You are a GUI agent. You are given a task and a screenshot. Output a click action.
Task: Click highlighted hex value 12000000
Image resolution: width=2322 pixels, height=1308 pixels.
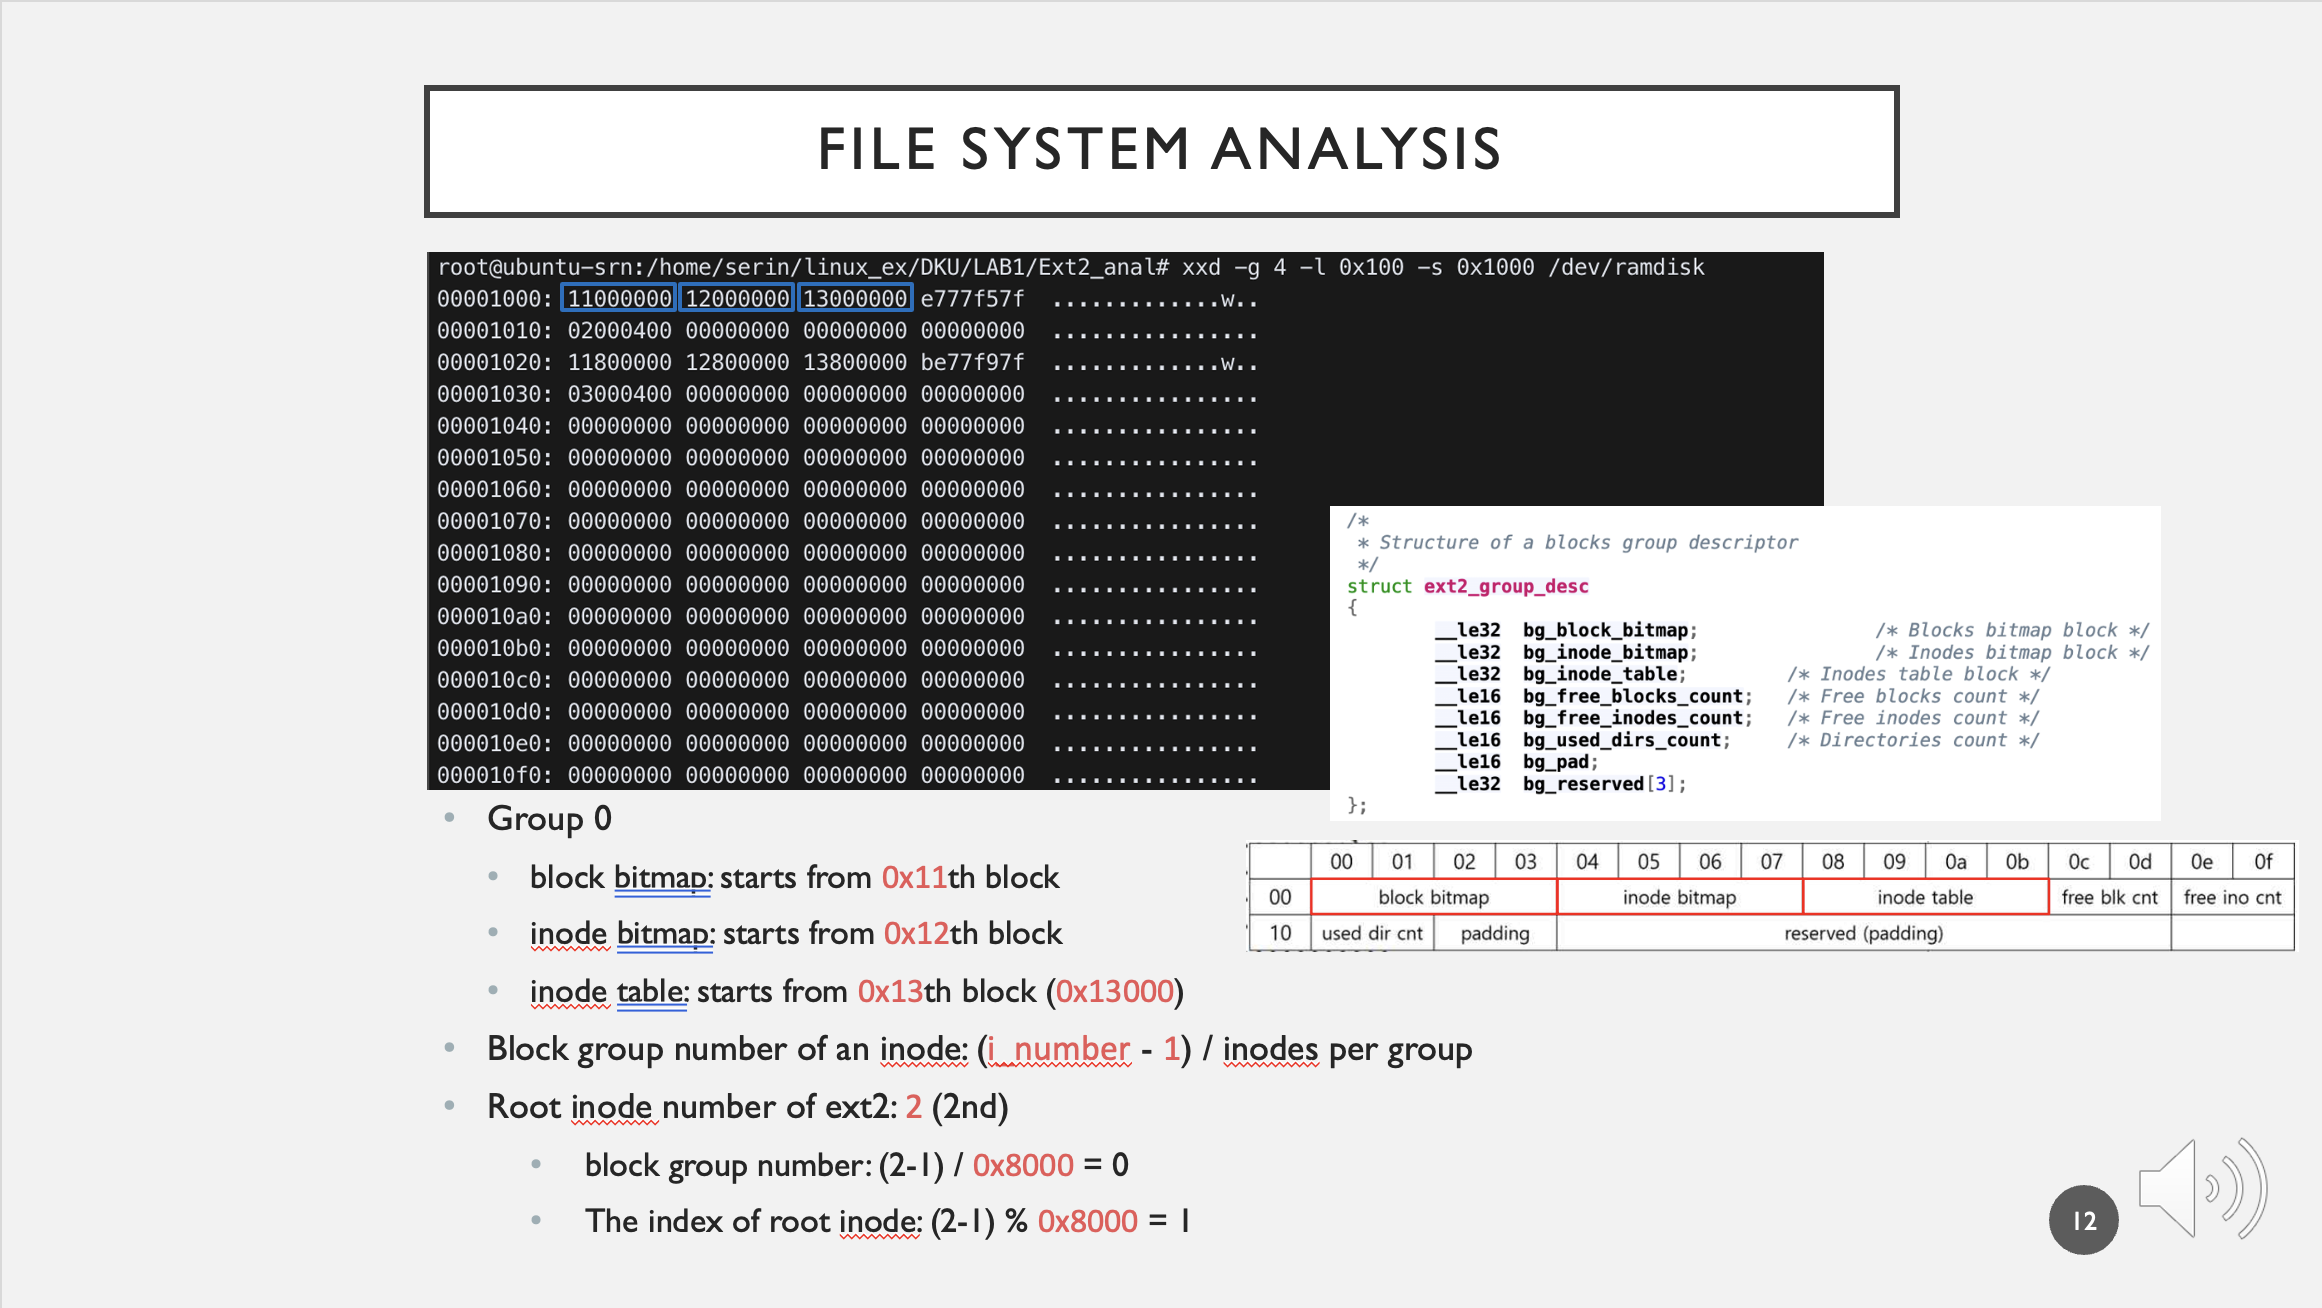[737, 298]
